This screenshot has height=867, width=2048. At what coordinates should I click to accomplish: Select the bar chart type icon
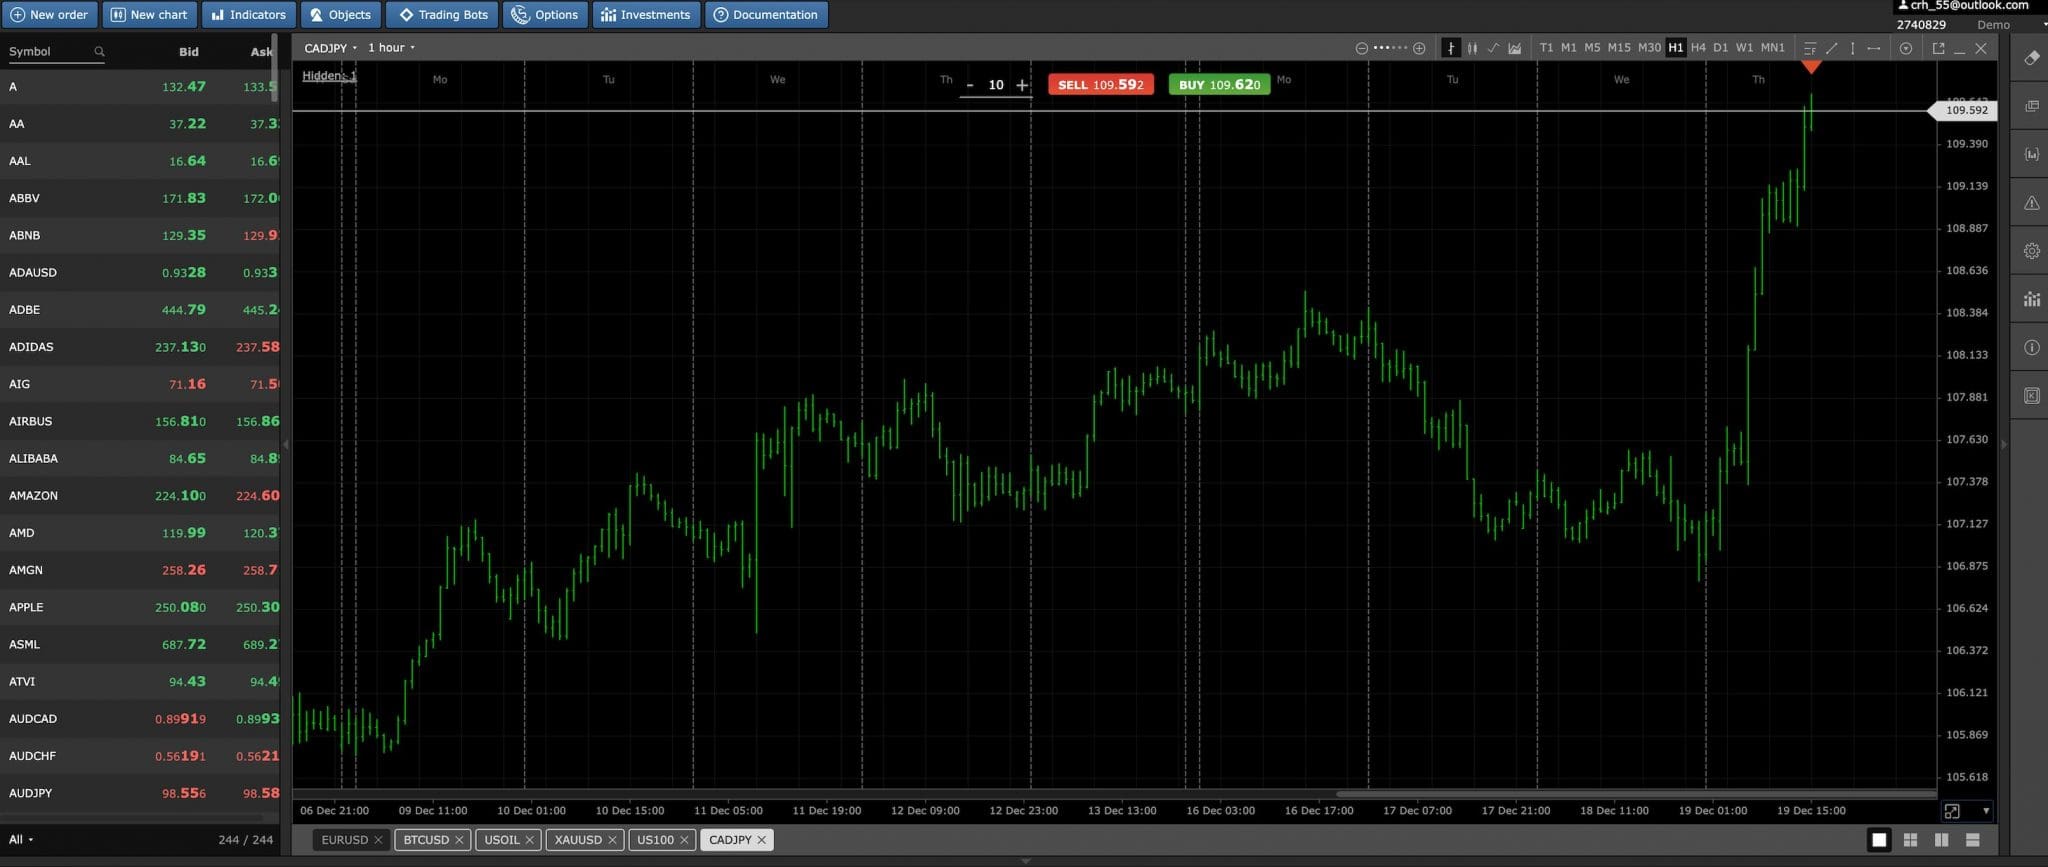coord(1450,48)
